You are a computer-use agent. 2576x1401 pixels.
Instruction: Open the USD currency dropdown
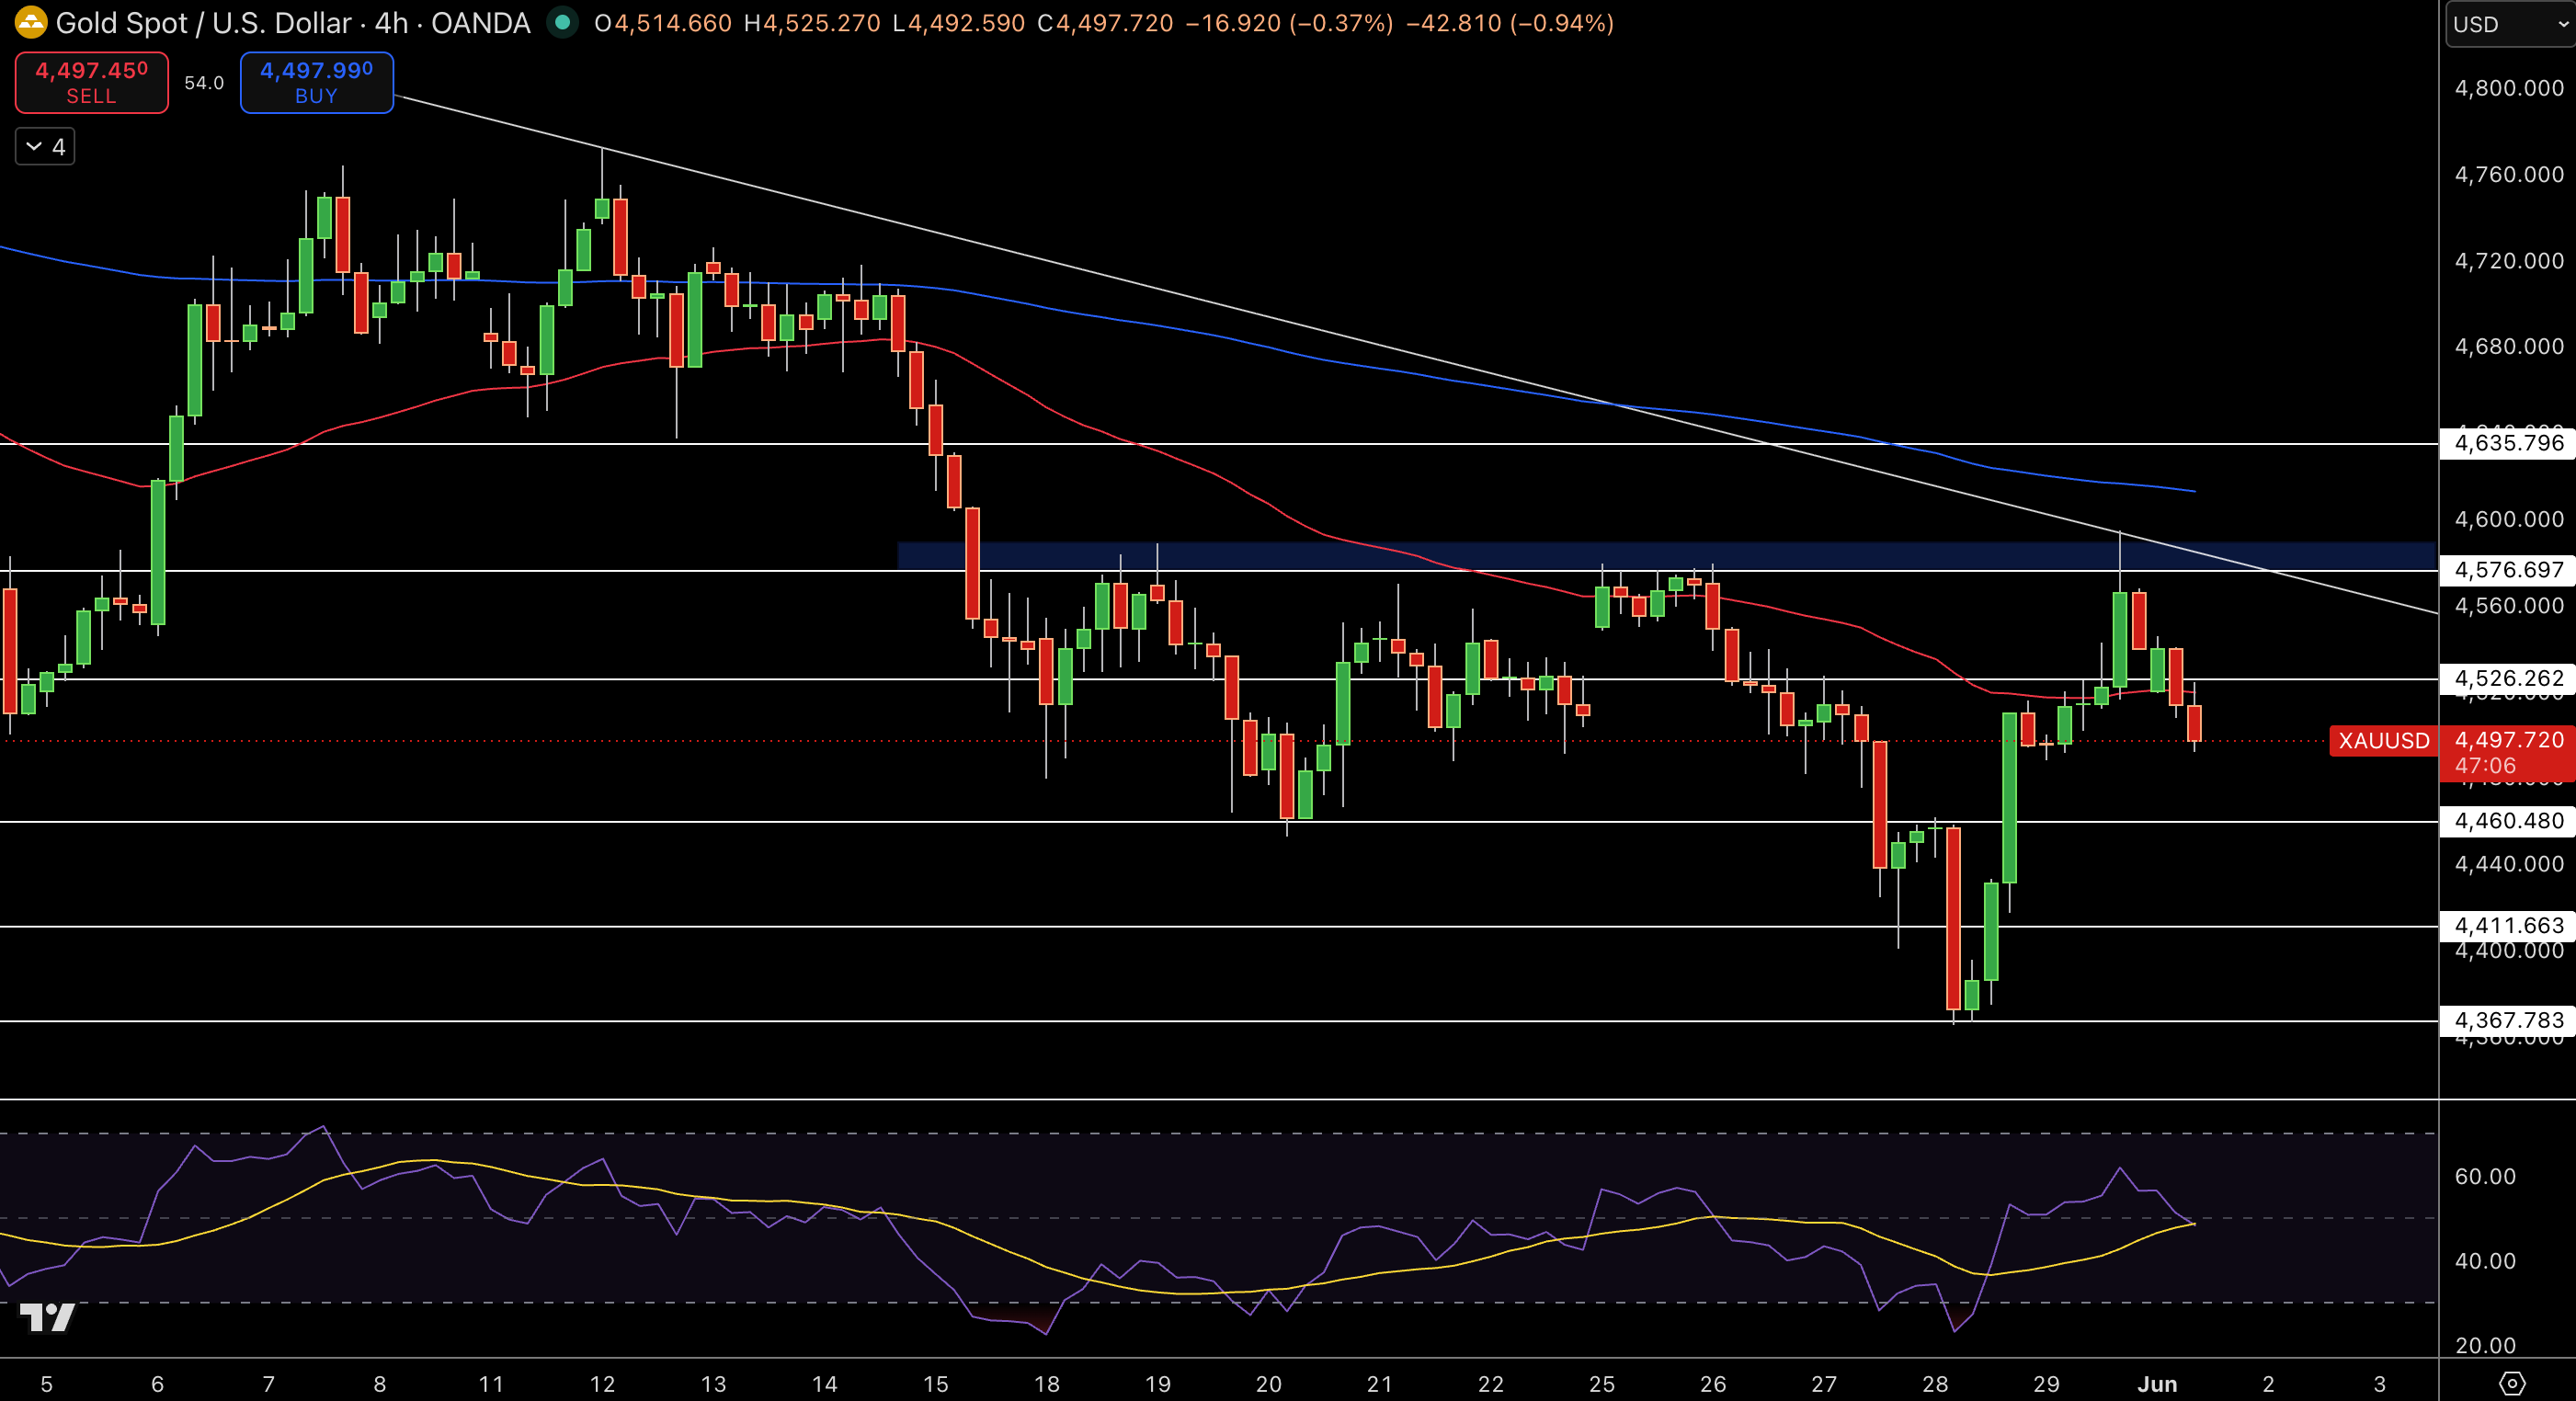click(2510, 24)
